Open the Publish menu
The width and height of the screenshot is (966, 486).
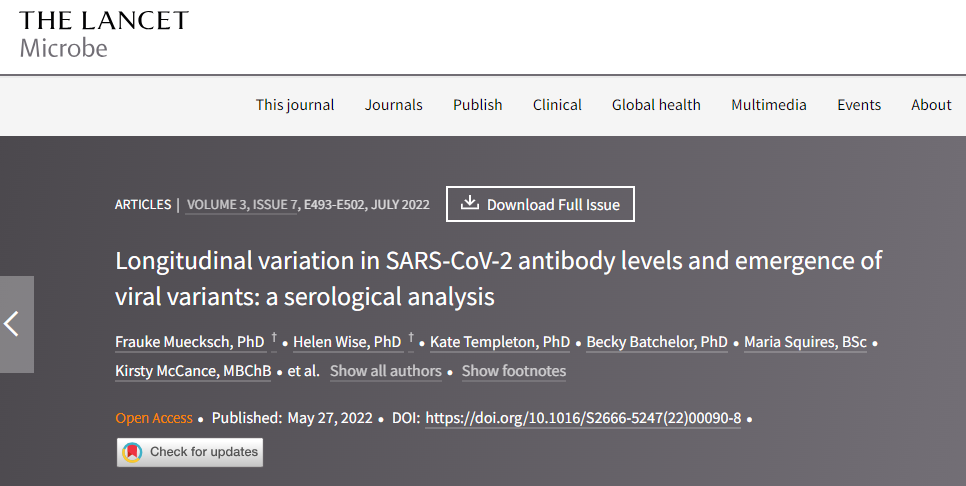477,105
